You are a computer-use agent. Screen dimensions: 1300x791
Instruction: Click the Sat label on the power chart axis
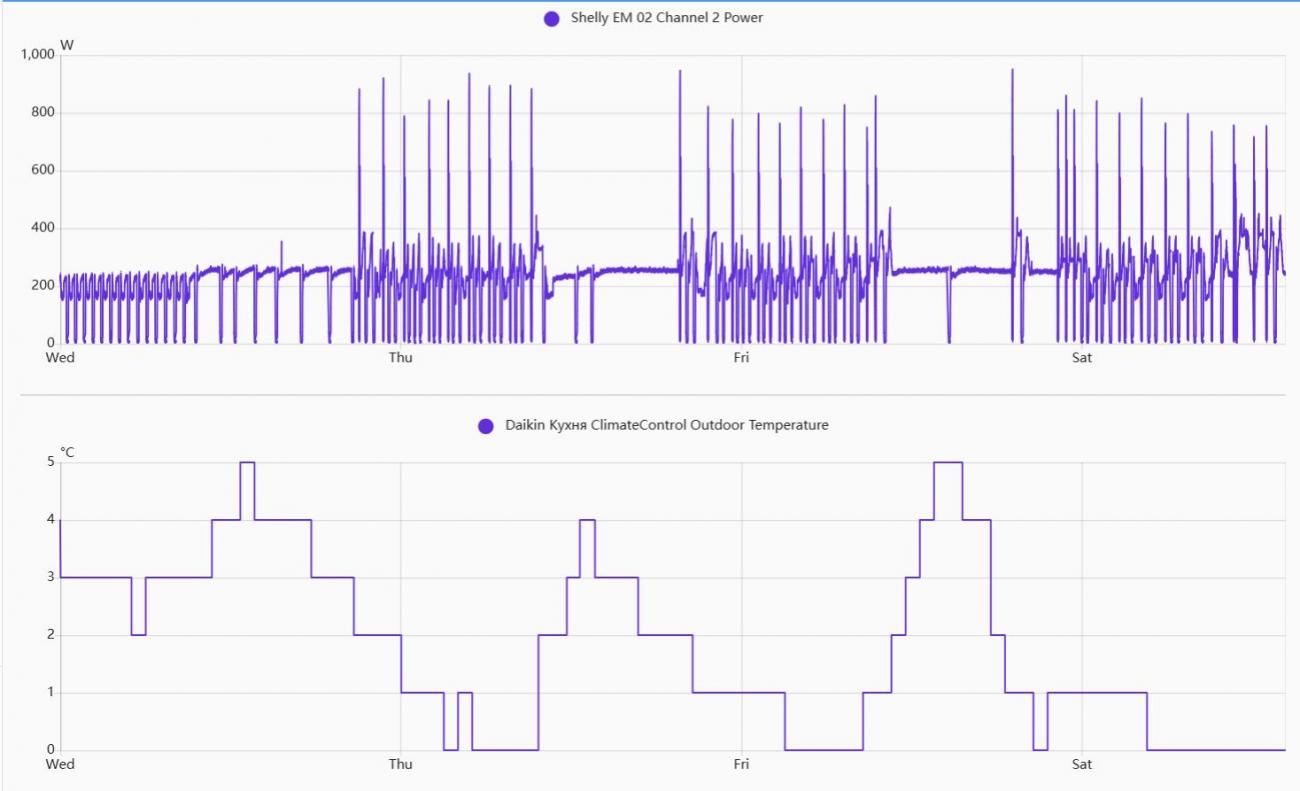click(1082, 358)
